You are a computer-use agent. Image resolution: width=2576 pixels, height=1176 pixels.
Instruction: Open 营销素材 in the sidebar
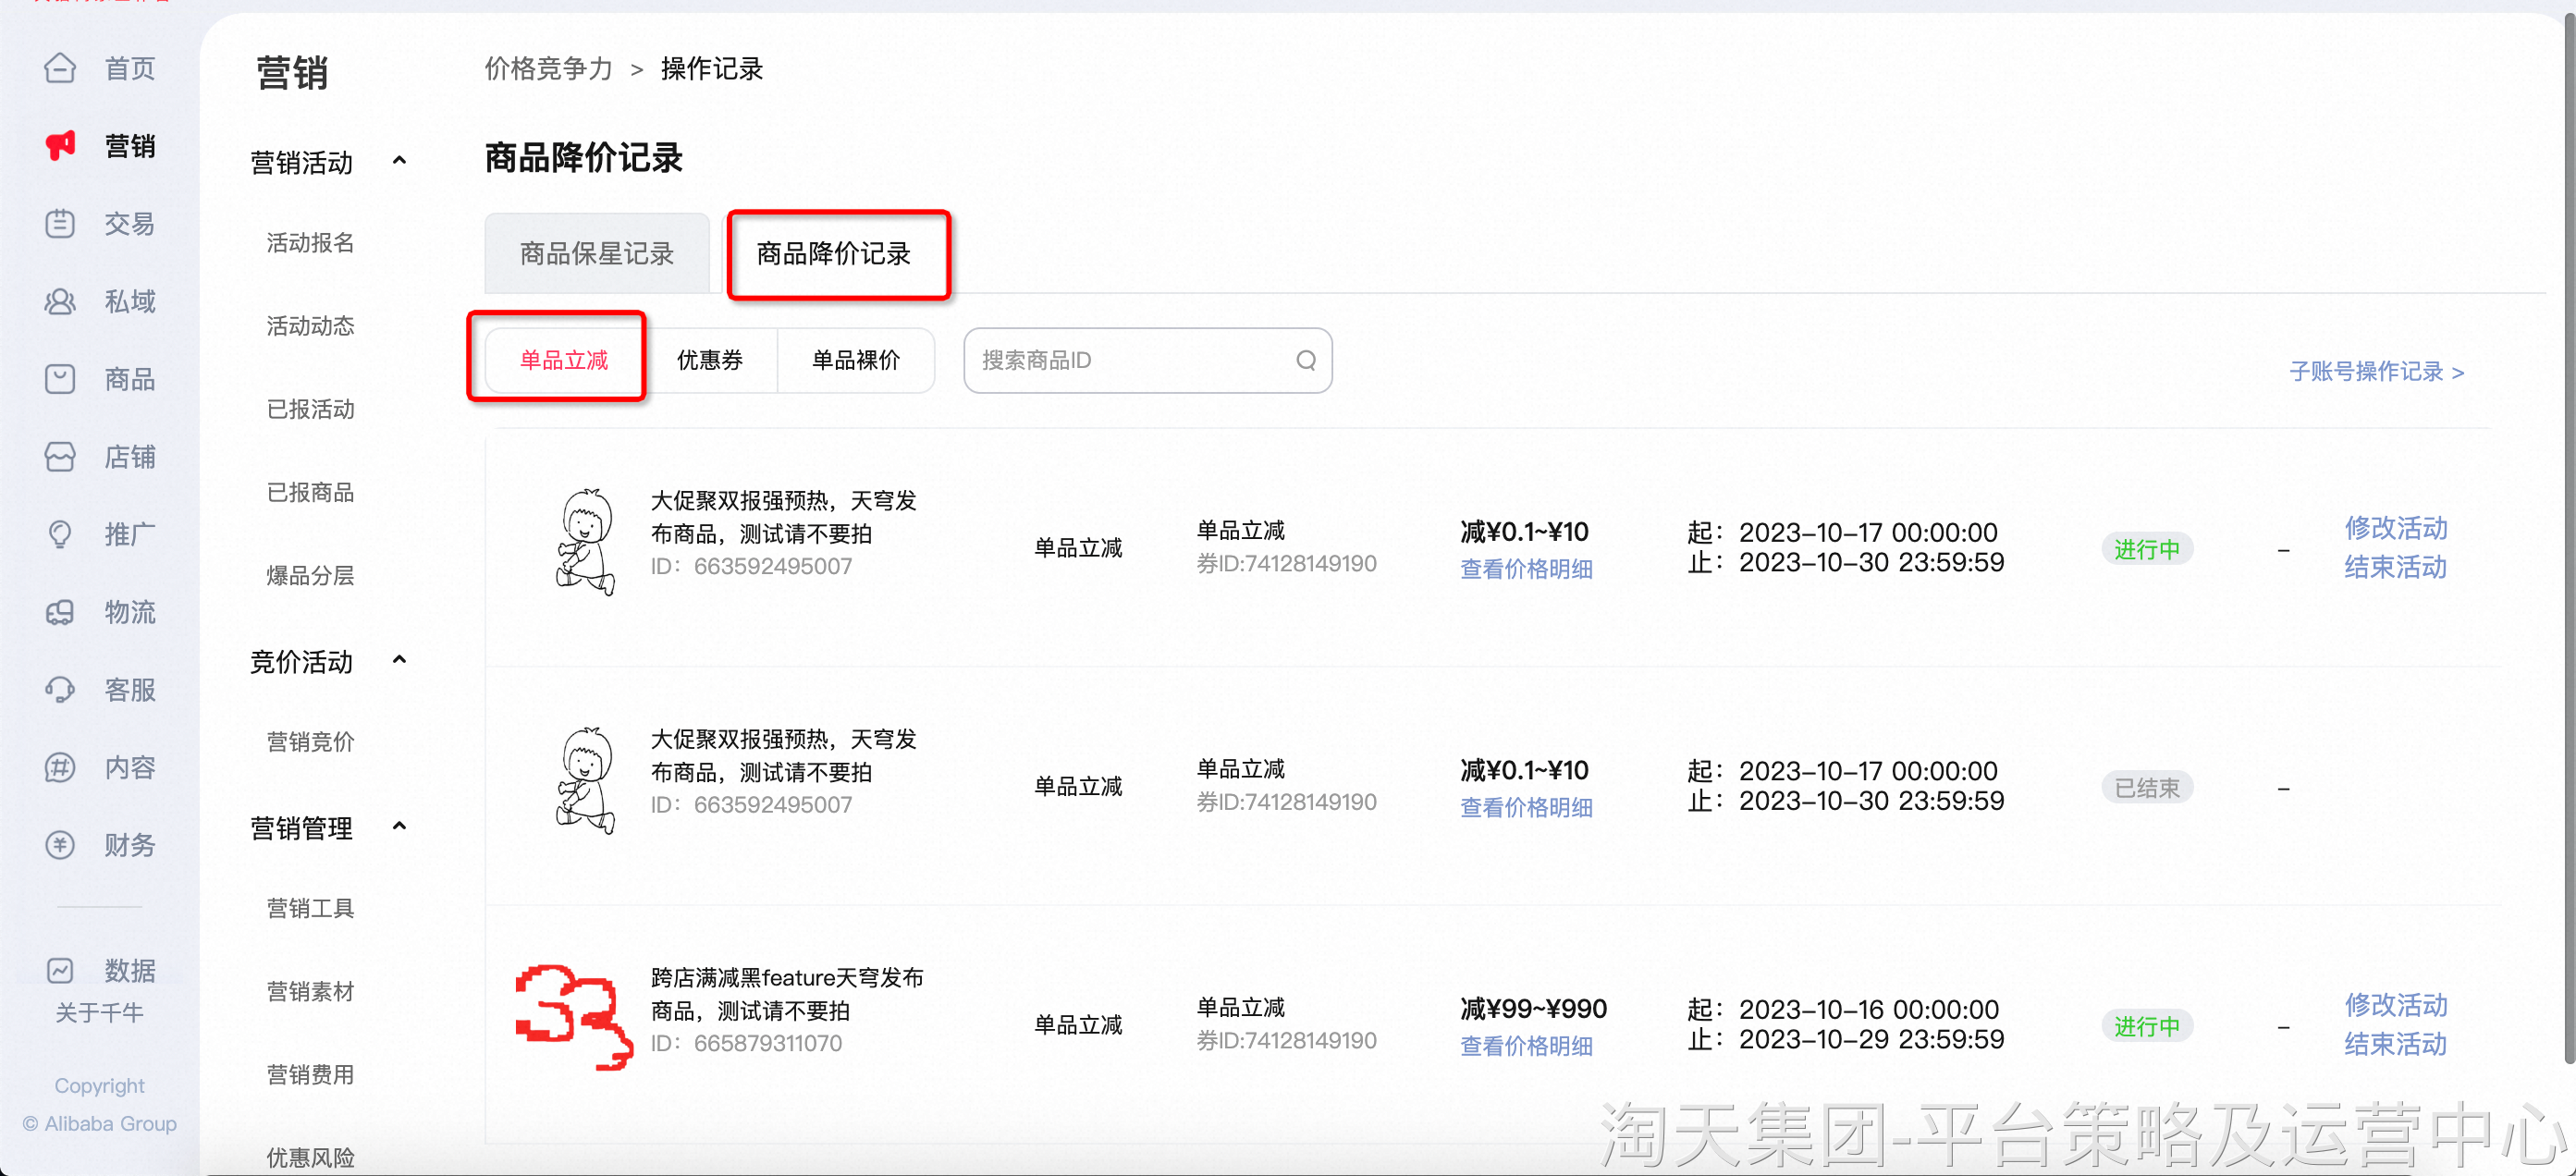point(311,991)
